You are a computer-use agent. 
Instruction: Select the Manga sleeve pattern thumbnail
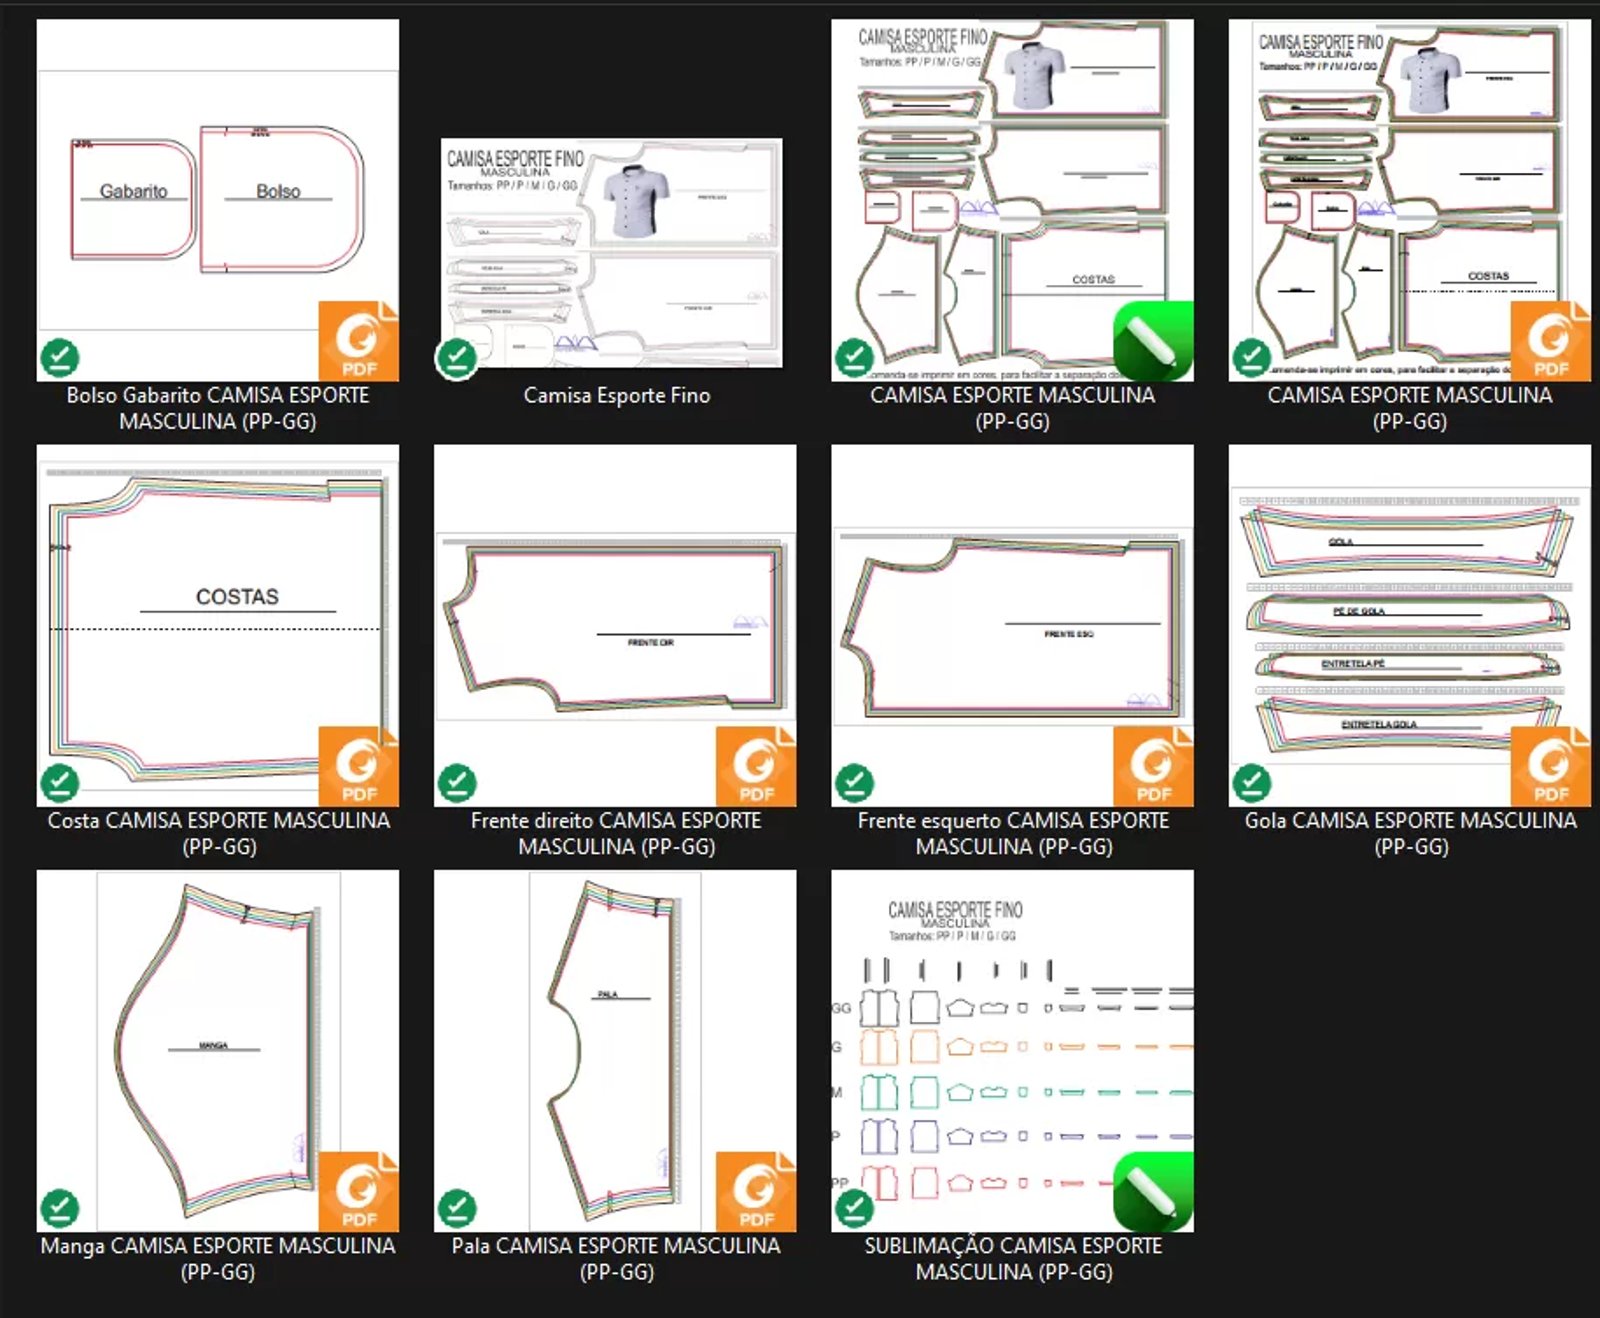tap(217, 1050)
